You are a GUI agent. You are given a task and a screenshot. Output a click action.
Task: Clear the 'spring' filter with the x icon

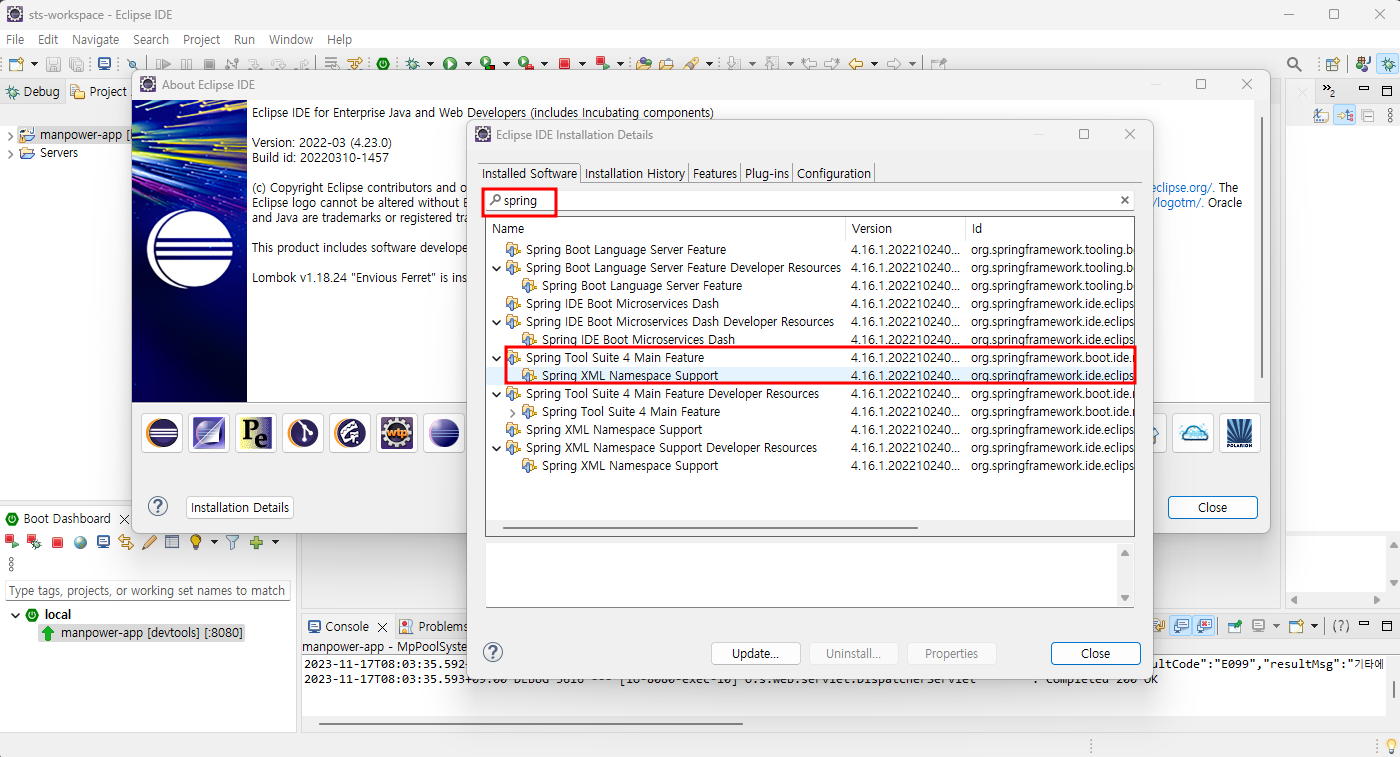1124,201
